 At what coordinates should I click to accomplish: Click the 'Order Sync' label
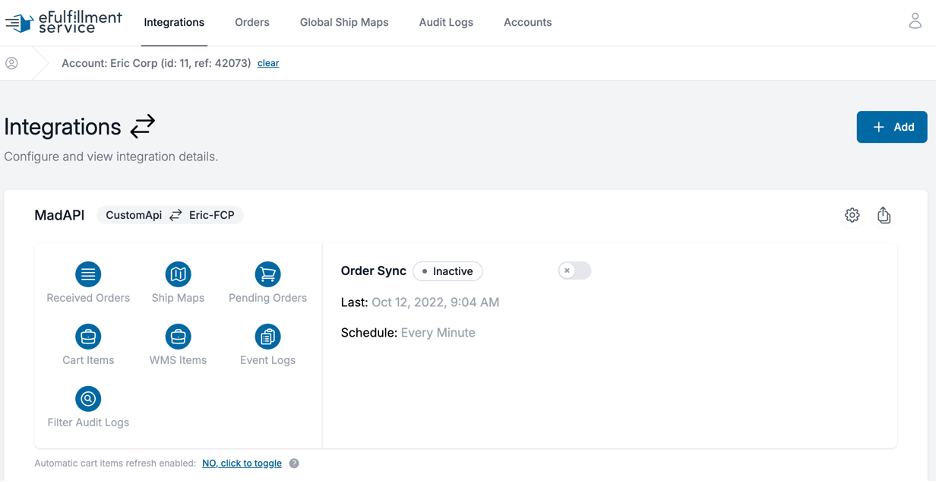[x=374, y=271]
